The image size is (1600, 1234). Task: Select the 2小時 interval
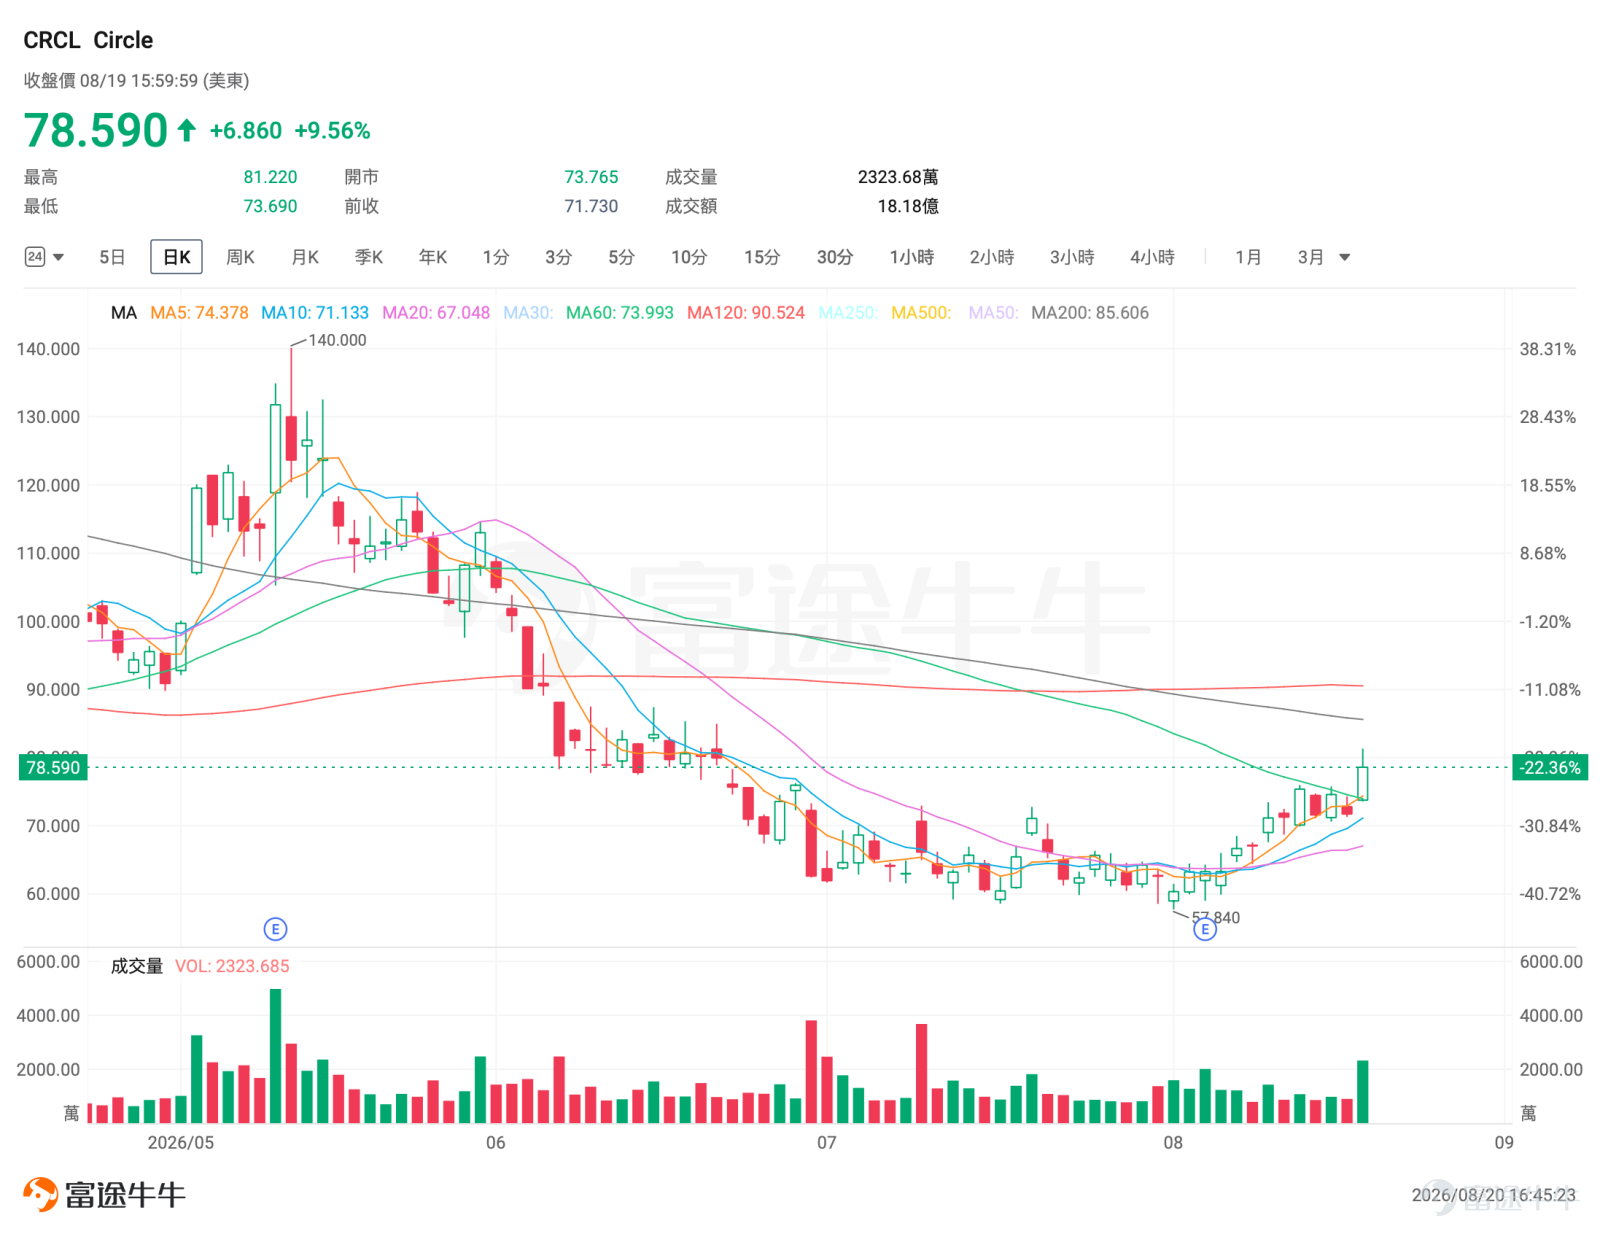[x=992, y=257]
